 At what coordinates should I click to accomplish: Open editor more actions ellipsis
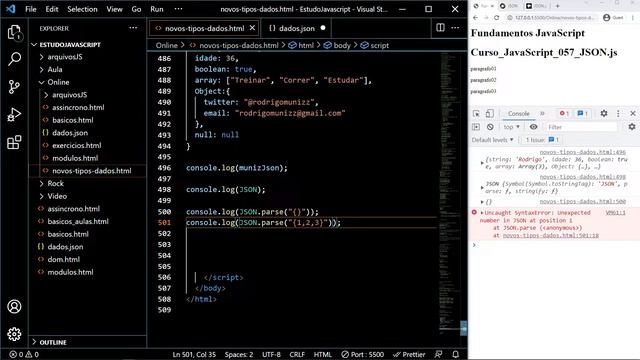pyautogui.click(x=455, y=28)
